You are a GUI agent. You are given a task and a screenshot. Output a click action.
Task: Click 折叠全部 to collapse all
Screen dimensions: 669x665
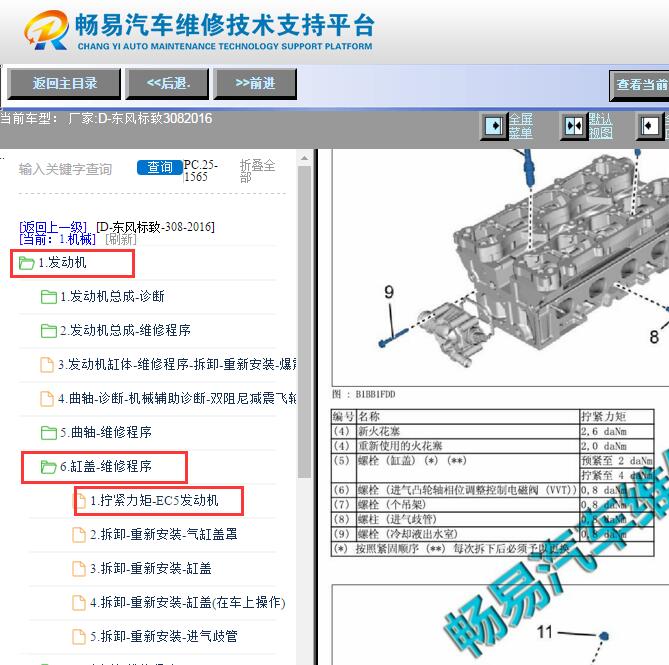click(x=257, y=171)
